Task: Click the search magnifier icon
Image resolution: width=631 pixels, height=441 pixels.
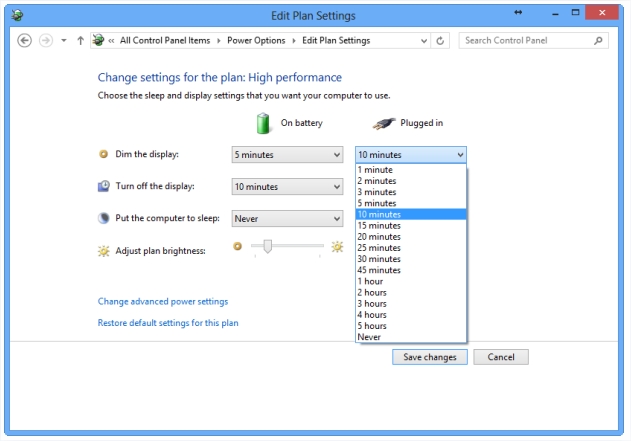Action: coord(598,41)
